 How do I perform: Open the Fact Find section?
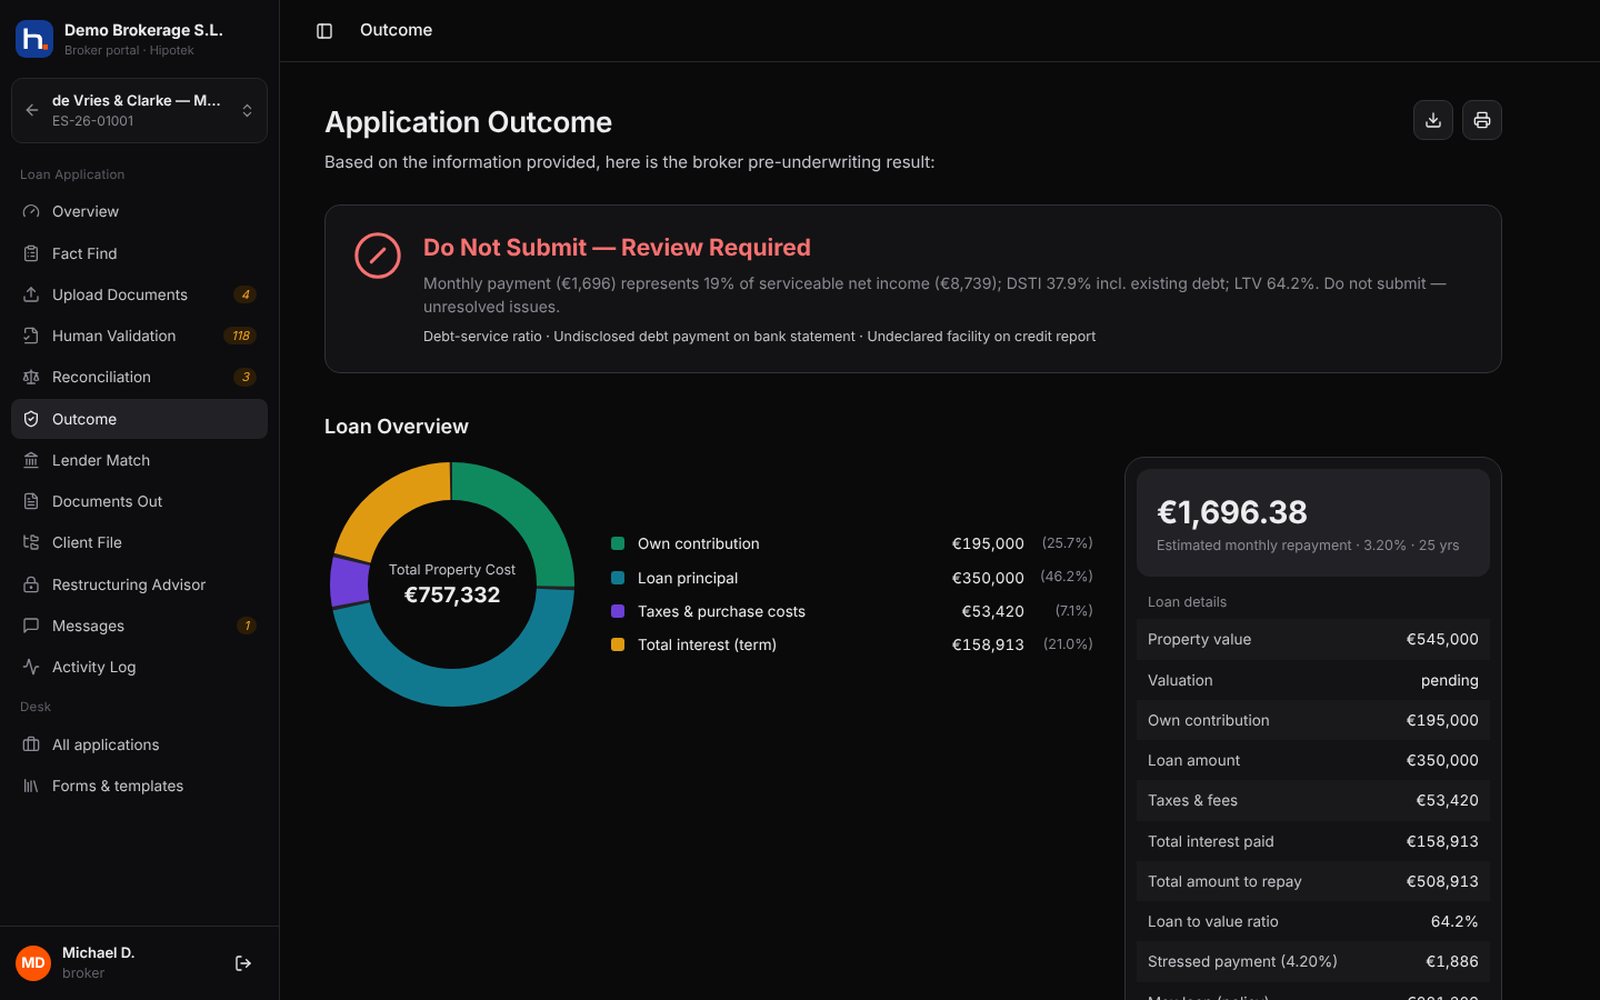click(x=139, y=254)
